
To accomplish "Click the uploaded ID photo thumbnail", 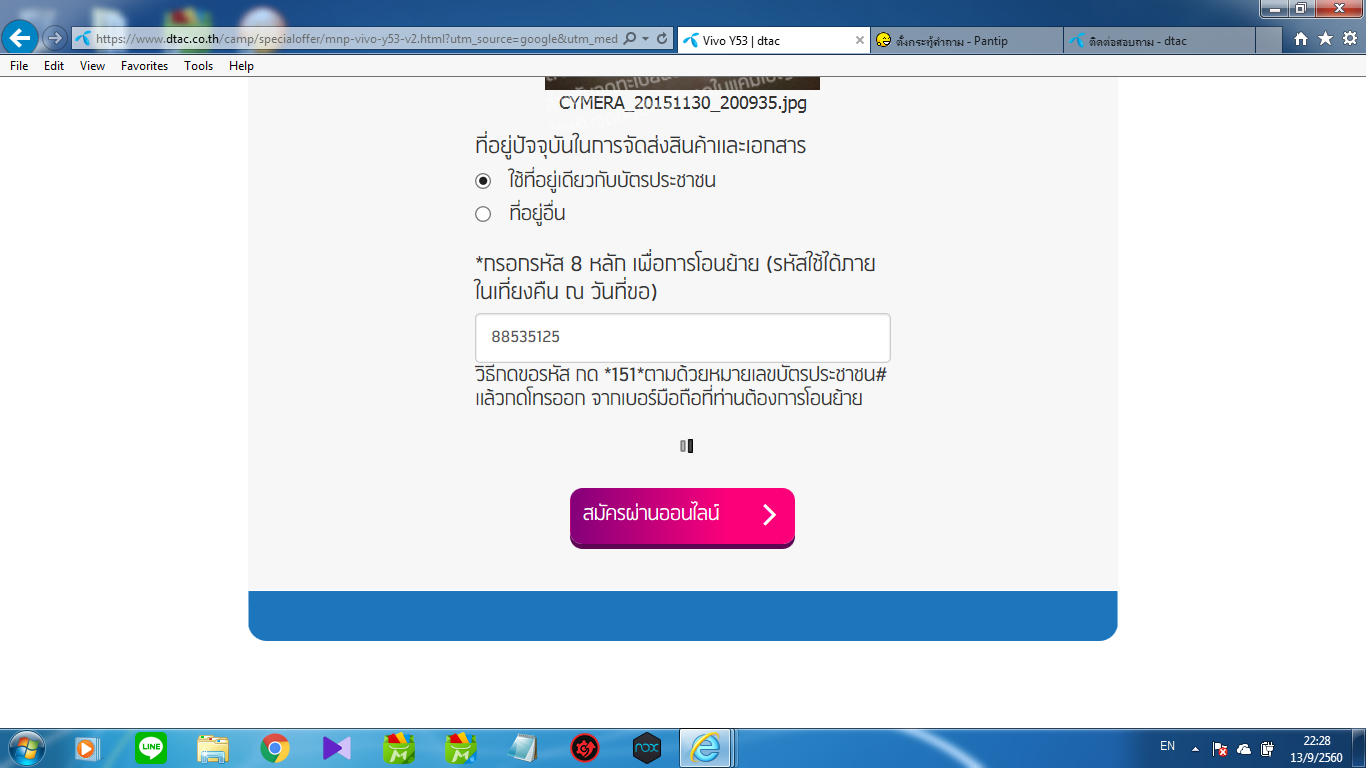I will click(x=682, y=82).
